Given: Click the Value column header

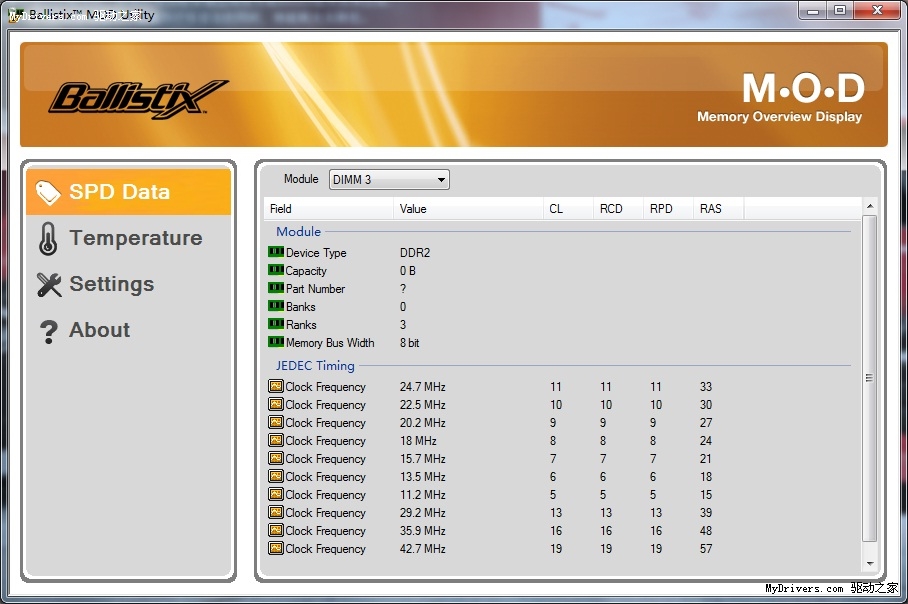Looking at the screenshot, I should click(x=468, y=209).
